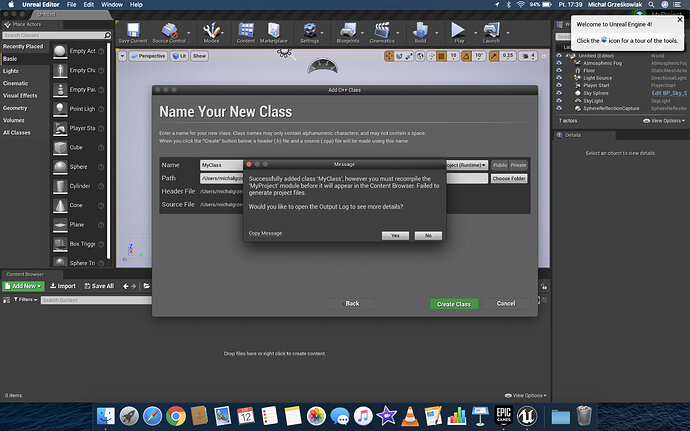Click the Modes toolbar icon
This screenshot has width=690, height=431.
pyautogui.click(x=211, y=33)
